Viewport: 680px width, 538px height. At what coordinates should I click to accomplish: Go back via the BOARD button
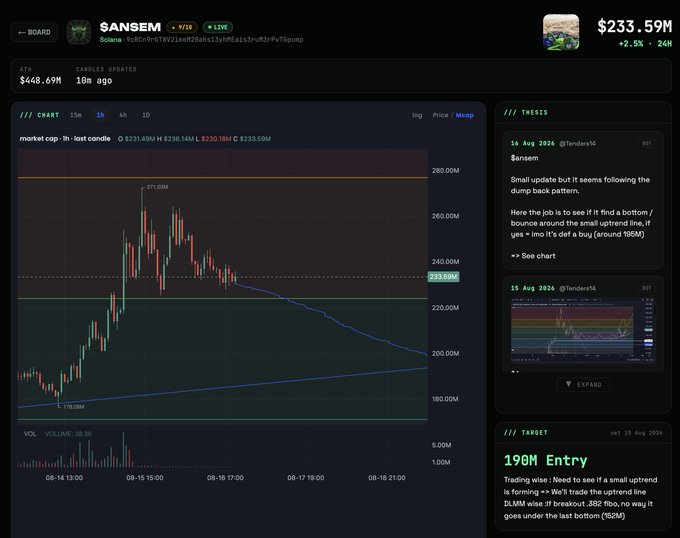[34, 33]
